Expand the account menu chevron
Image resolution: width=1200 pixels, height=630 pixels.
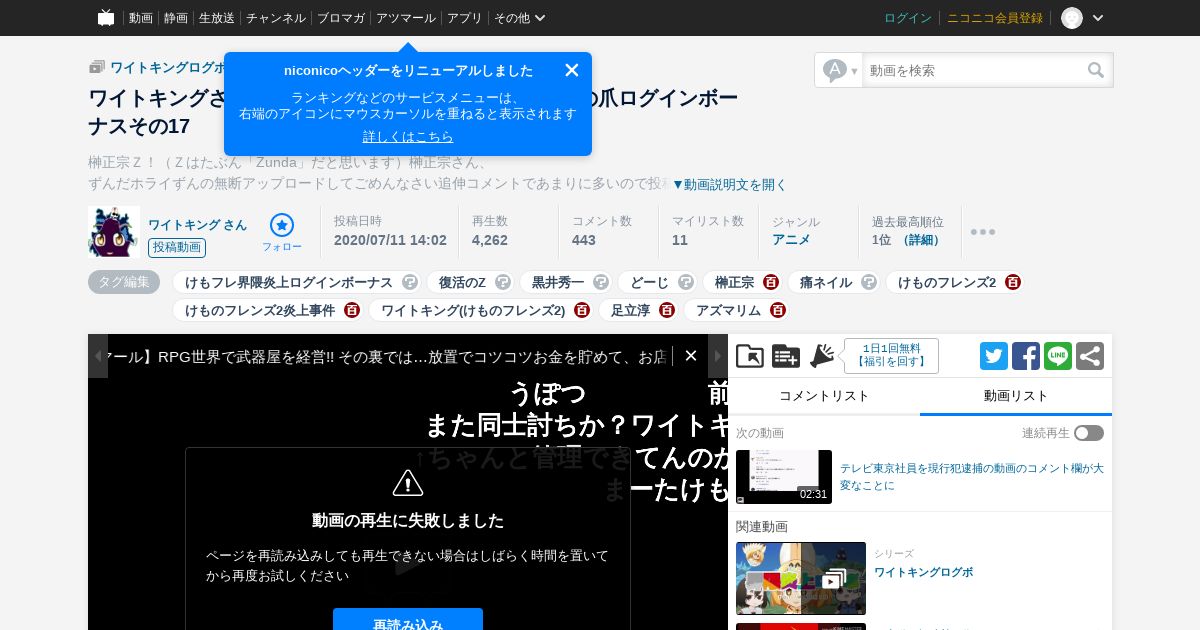pos(1098,18)
